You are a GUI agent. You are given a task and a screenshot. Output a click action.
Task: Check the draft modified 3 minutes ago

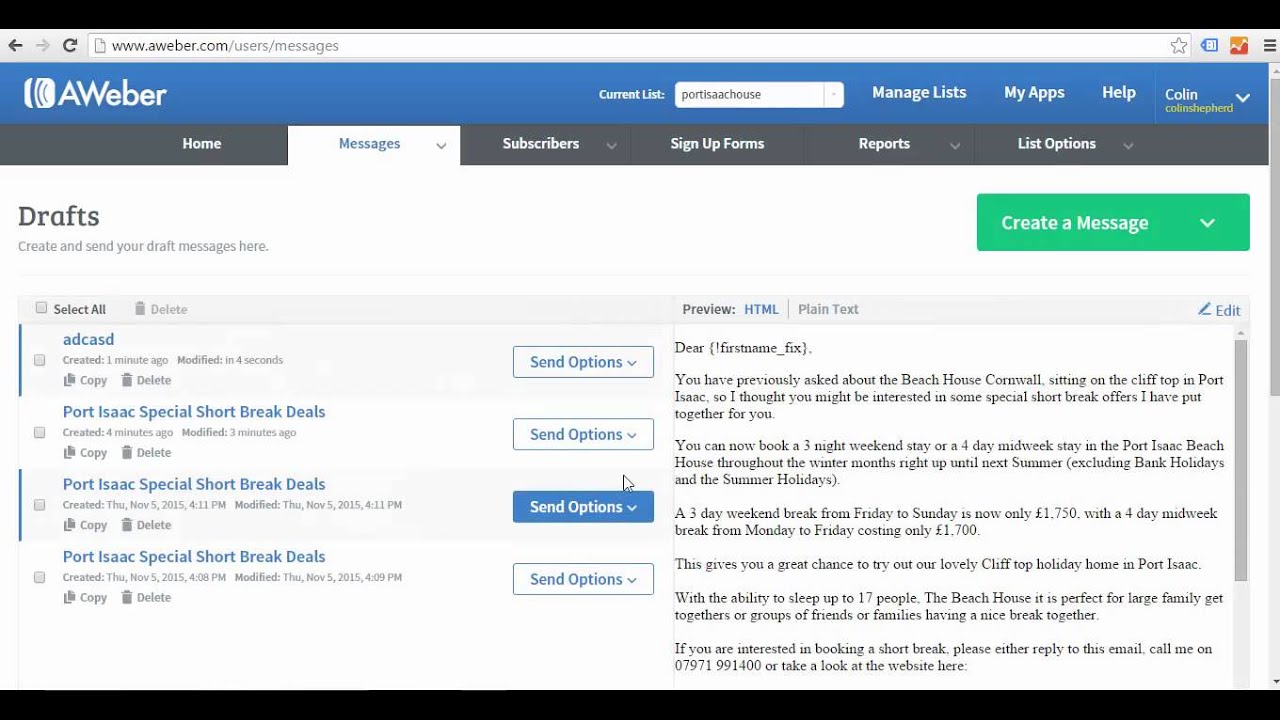tap(39, 432)
